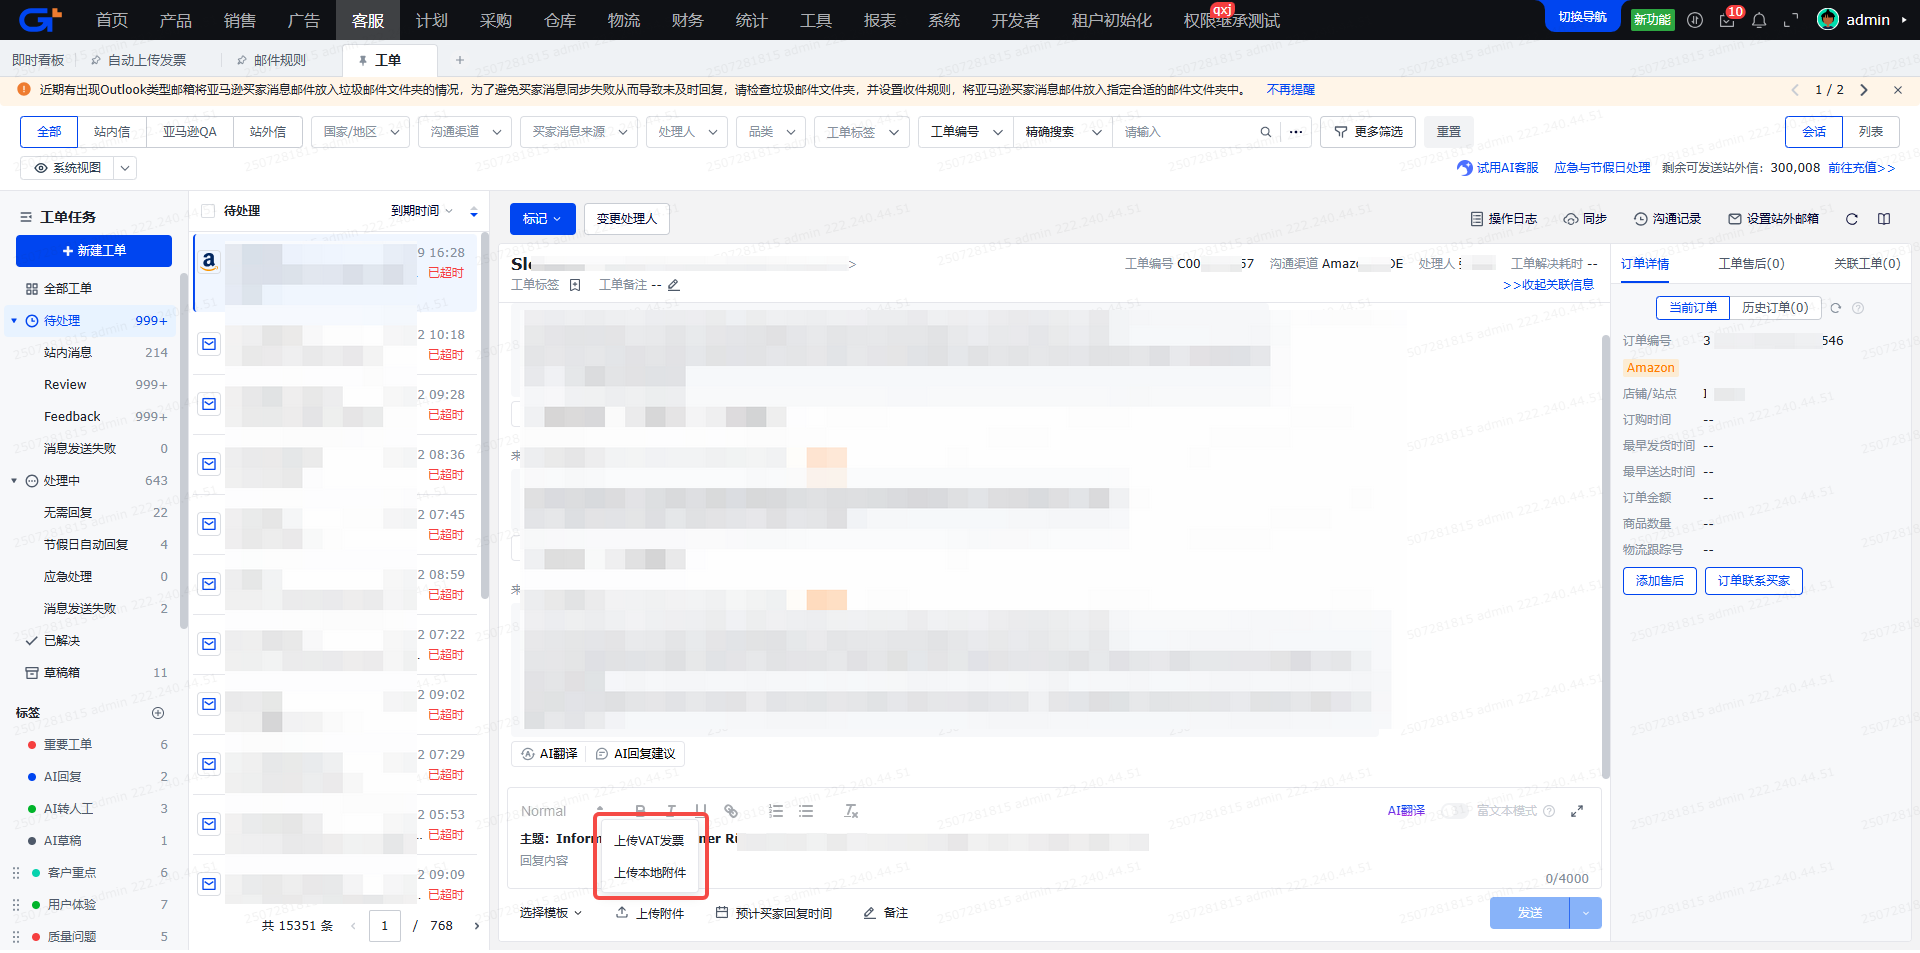
Task: Click the search magnifier in the filter bar
Action: pyautogui.click(x=1265, y=132)
